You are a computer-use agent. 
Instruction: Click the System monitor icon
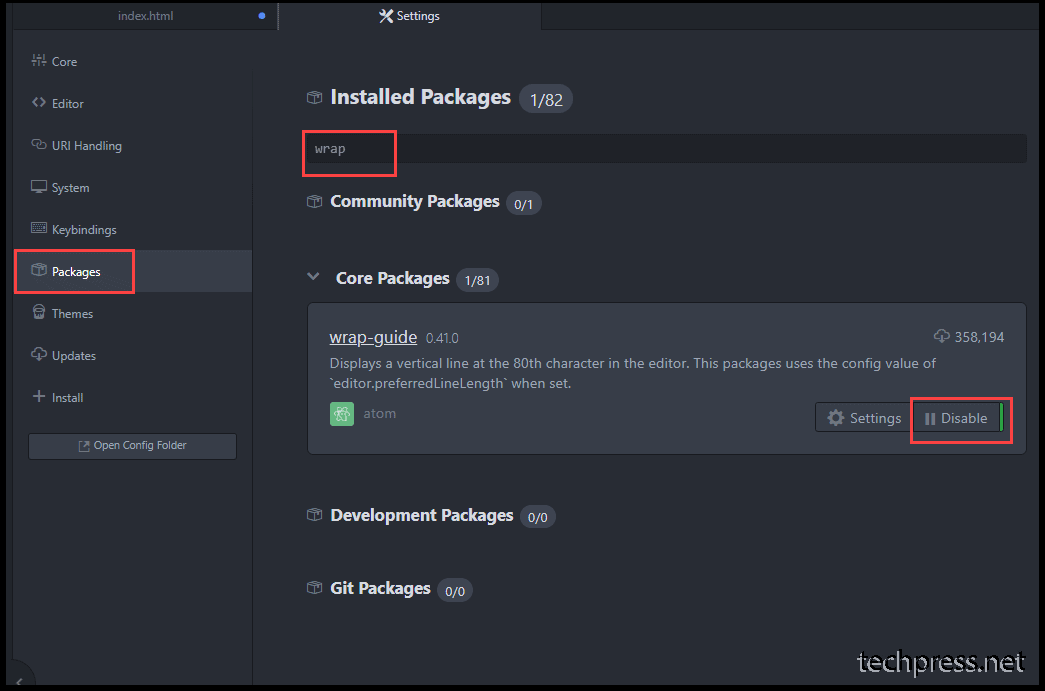tap(39, 187)
